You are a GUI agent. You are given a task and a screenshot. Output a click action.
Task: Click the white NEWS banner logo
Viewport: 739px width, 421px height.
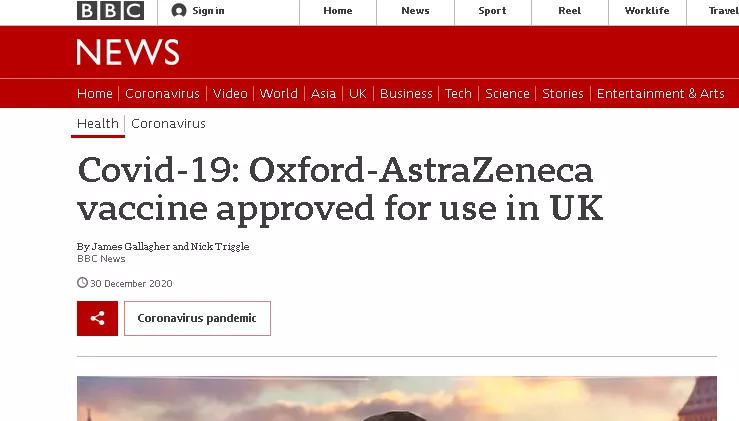click(x=127, y=52)
